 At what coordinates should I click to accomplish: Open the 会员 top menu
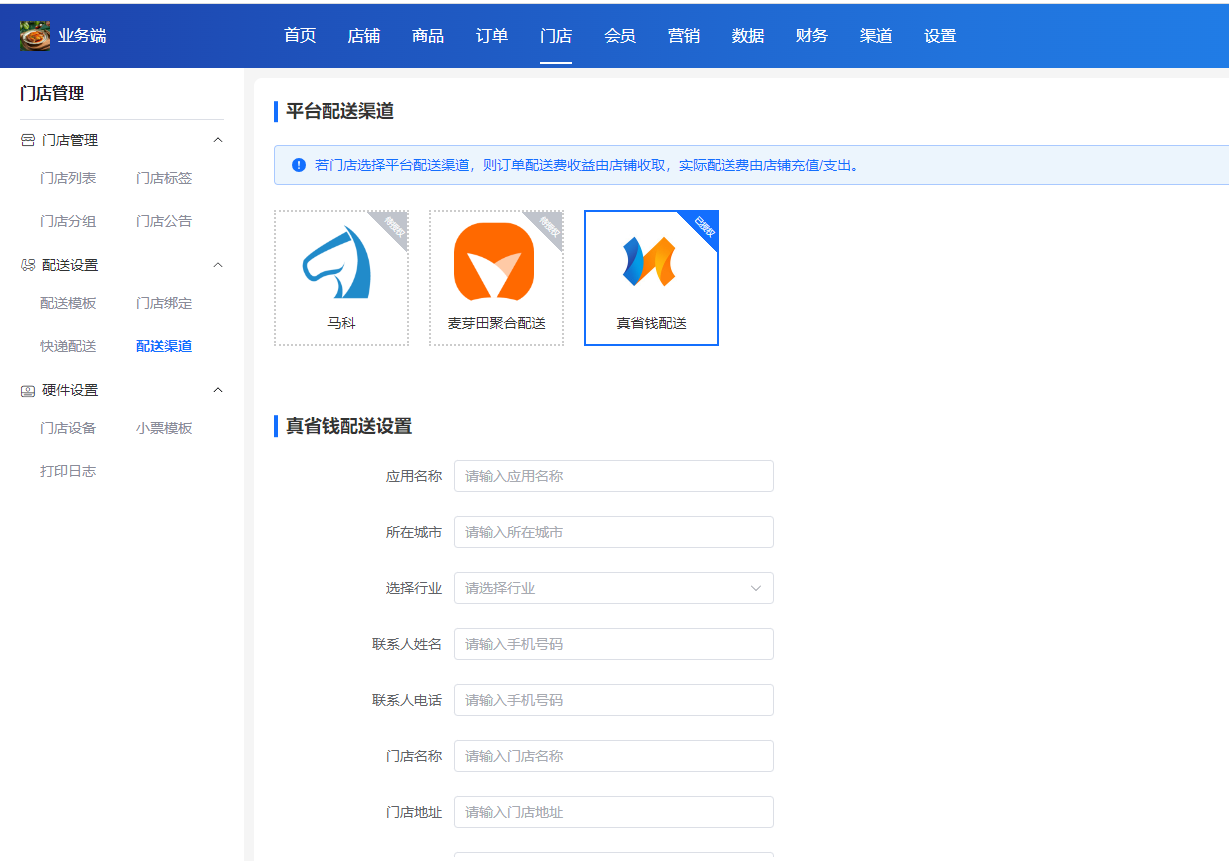[x=620, y=36]
